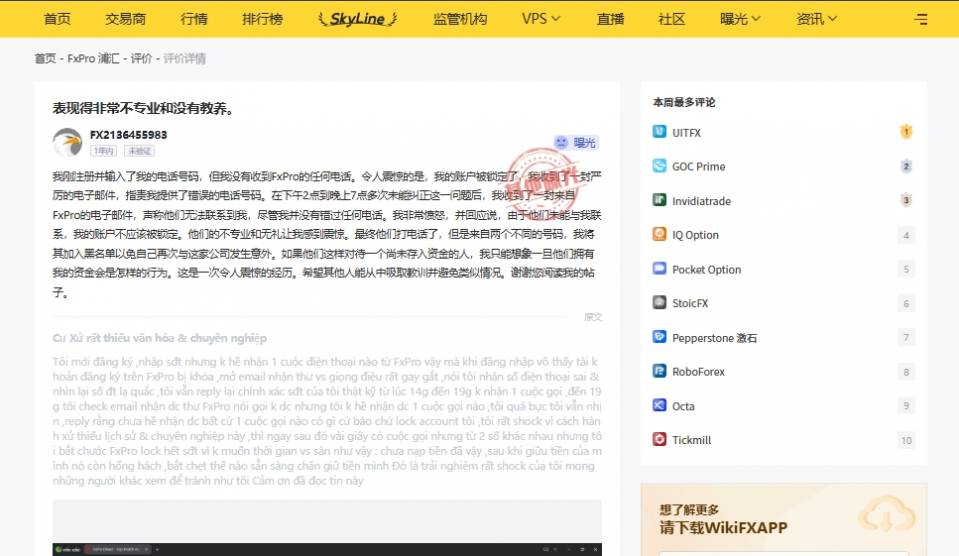
Task: Click the 未验证 tag under username
Action: click(x=139, y=150)
